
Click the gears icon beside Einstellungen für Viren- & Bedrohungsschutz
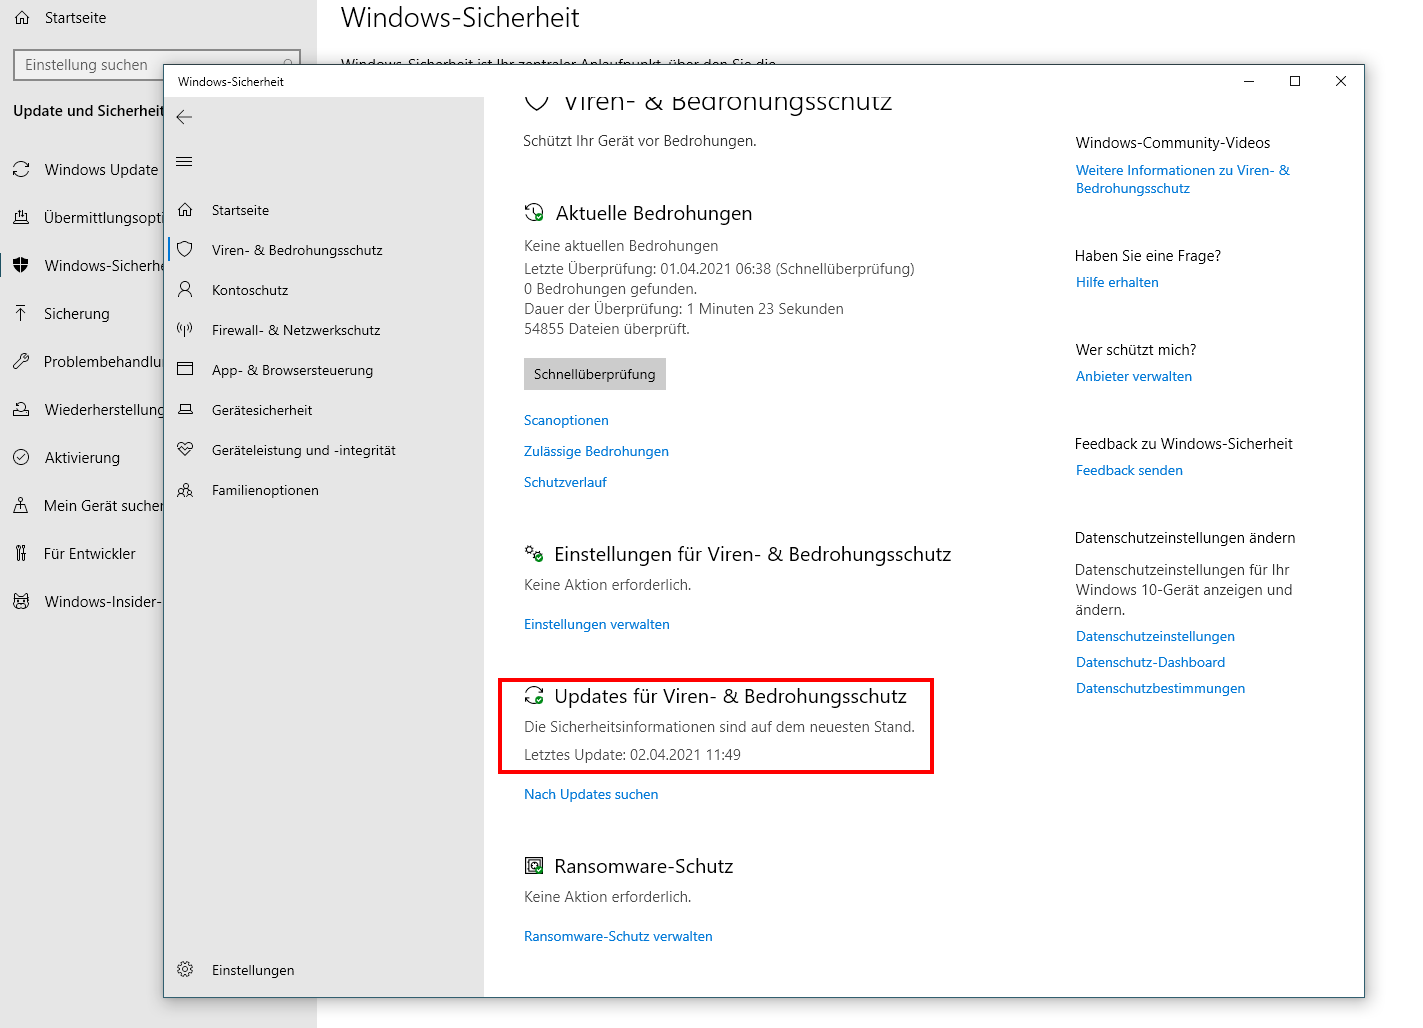534,554
